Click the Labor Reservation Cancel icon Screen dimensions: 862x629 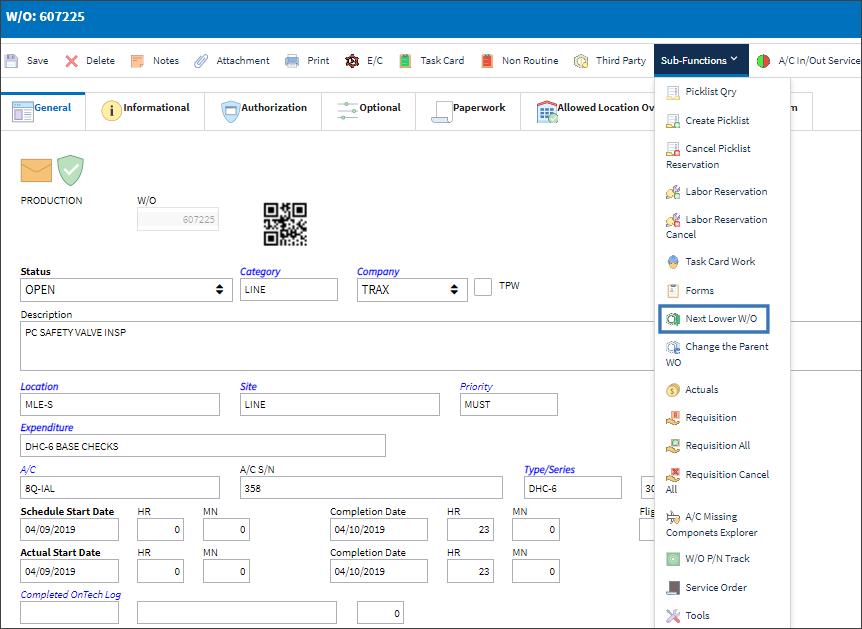pyautogui.click(x=673, y=220)
